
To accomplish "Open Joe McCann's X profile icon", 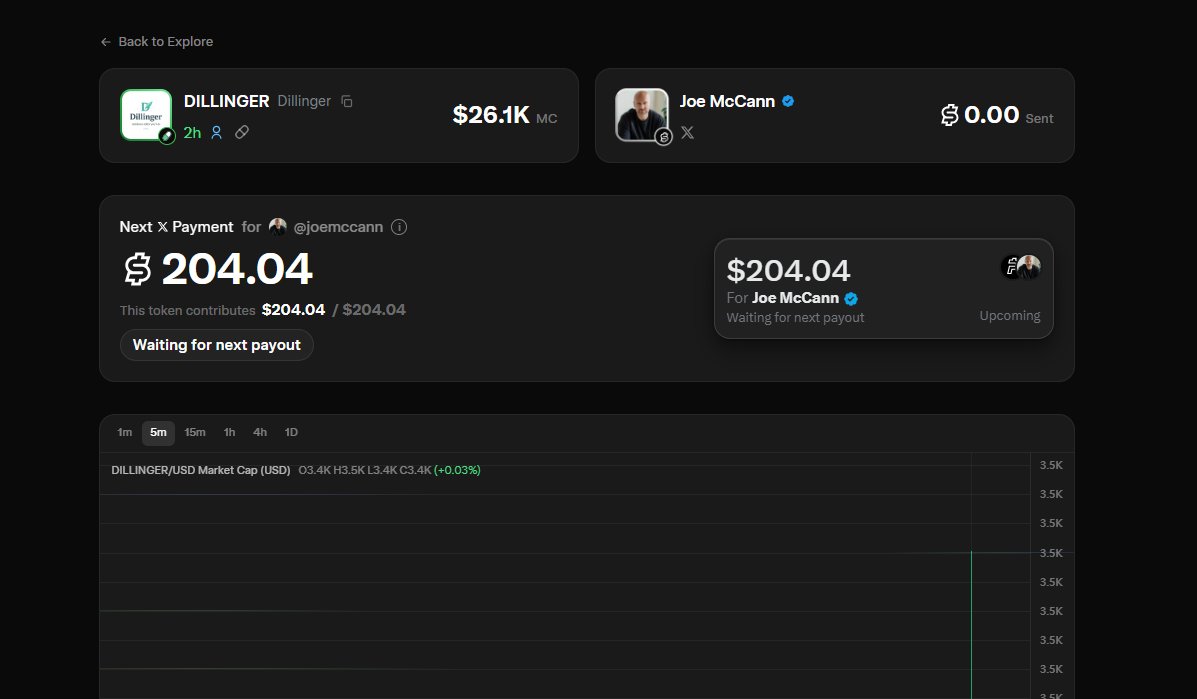I will pyautogui.click(x=687, y=133).
